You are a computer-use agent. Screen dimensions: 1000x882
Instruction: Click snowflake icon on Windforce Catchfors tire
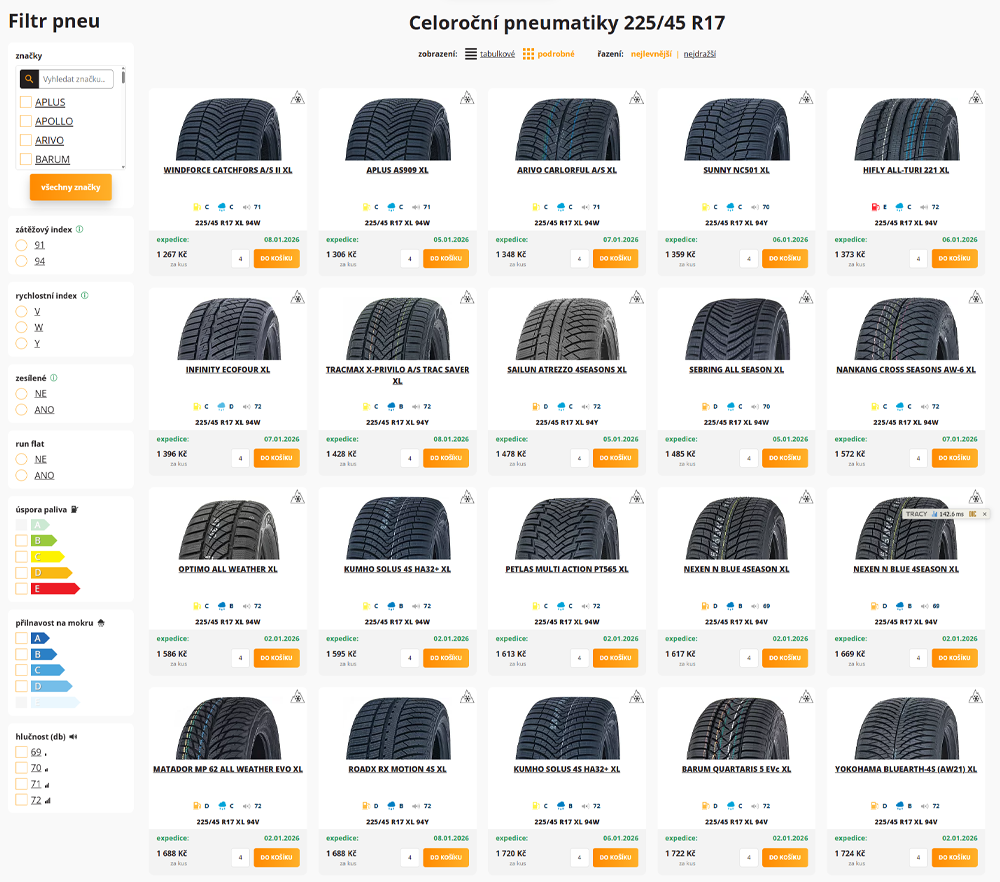[x=297, y=98]
